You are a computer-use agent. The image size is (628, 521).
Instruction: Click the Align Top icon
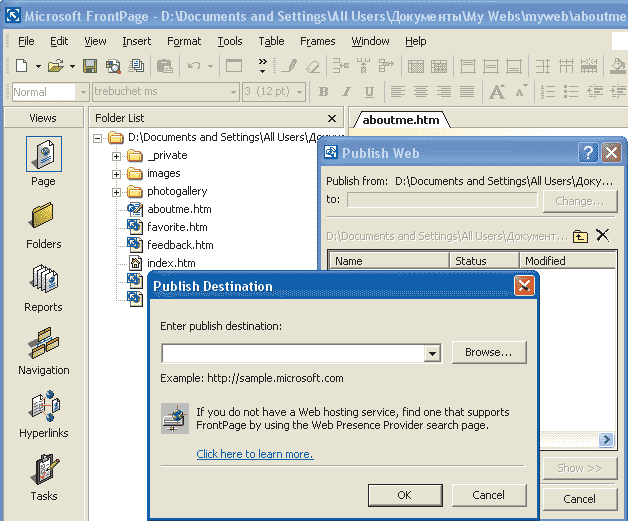pyautogui.click(x=467, y=66)
